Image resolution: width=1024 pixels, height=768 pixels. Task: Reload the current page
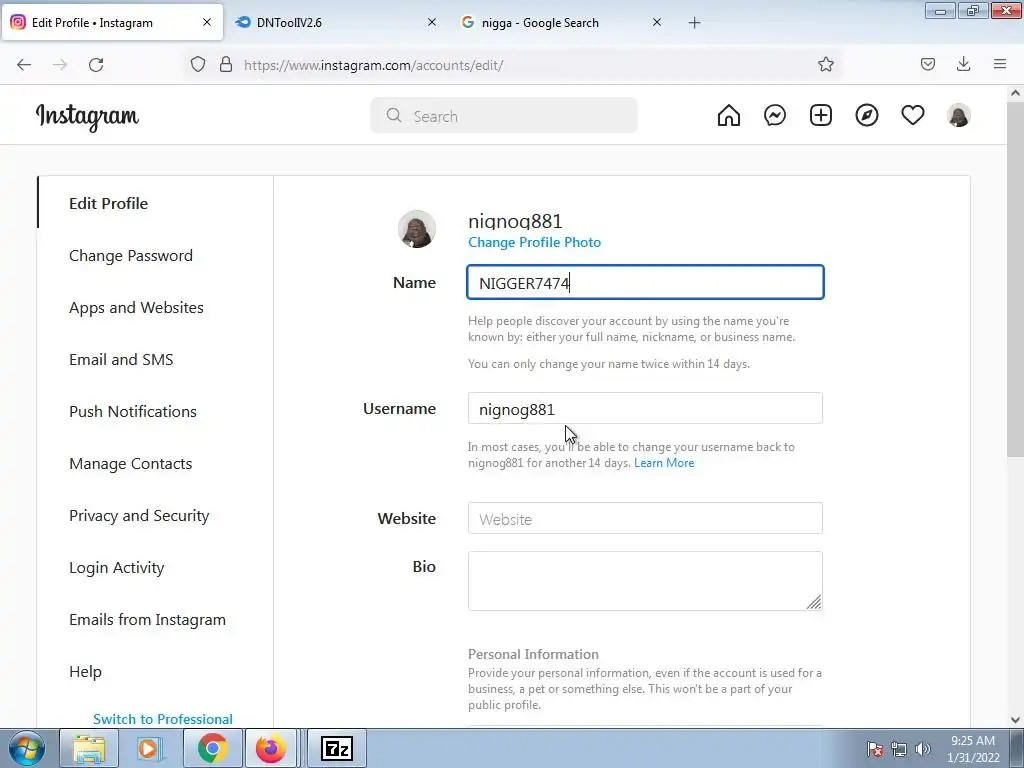pyautogui.click(x=96, y=65)
